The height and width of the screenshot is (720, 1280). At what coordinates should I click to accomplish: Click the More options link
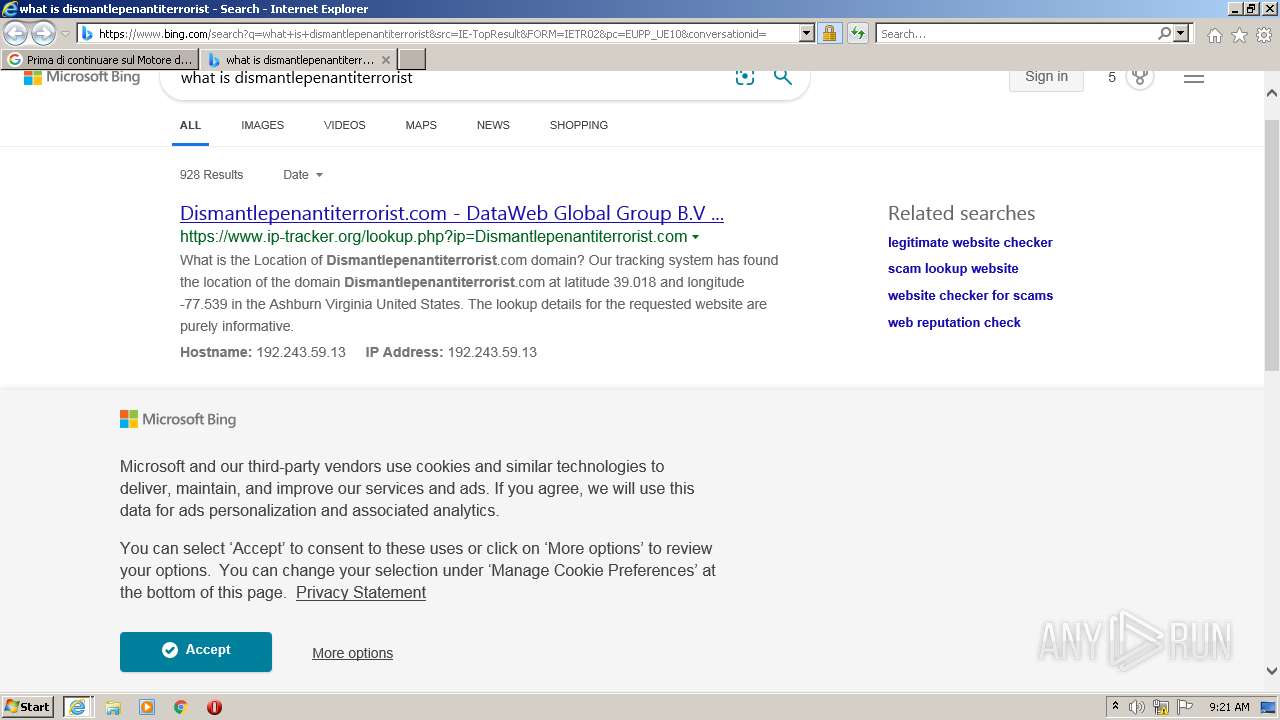(352, 653)
